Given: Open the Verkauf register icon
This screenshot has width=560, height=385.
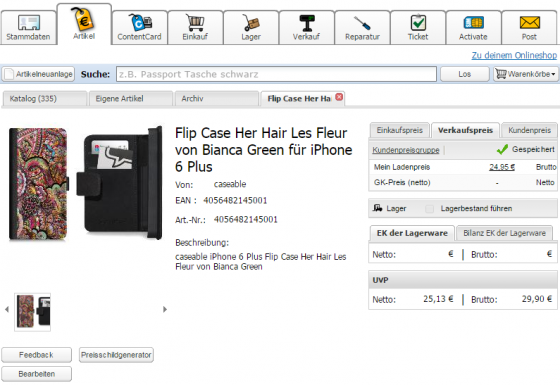Looking at the screenshot, I should 306,22.
